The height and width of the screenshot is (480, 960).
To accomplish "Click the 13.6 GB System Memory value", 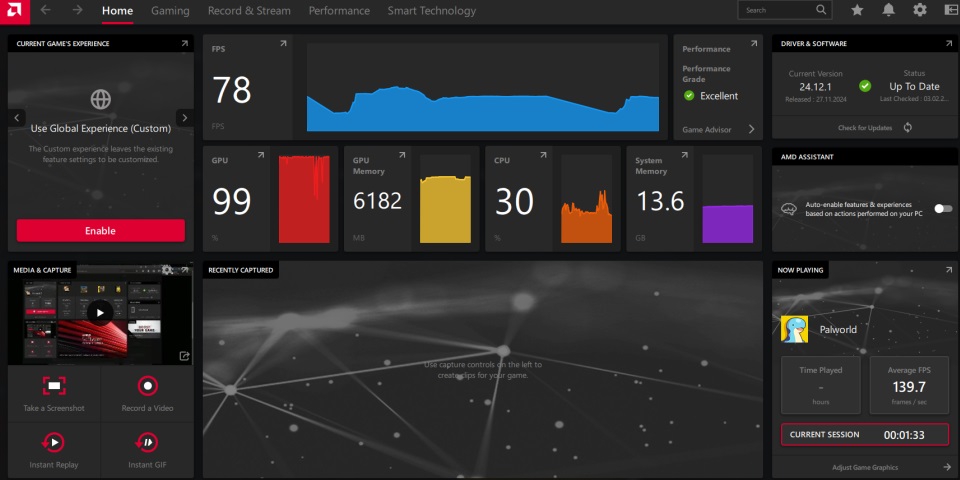I will pos(661,201).
